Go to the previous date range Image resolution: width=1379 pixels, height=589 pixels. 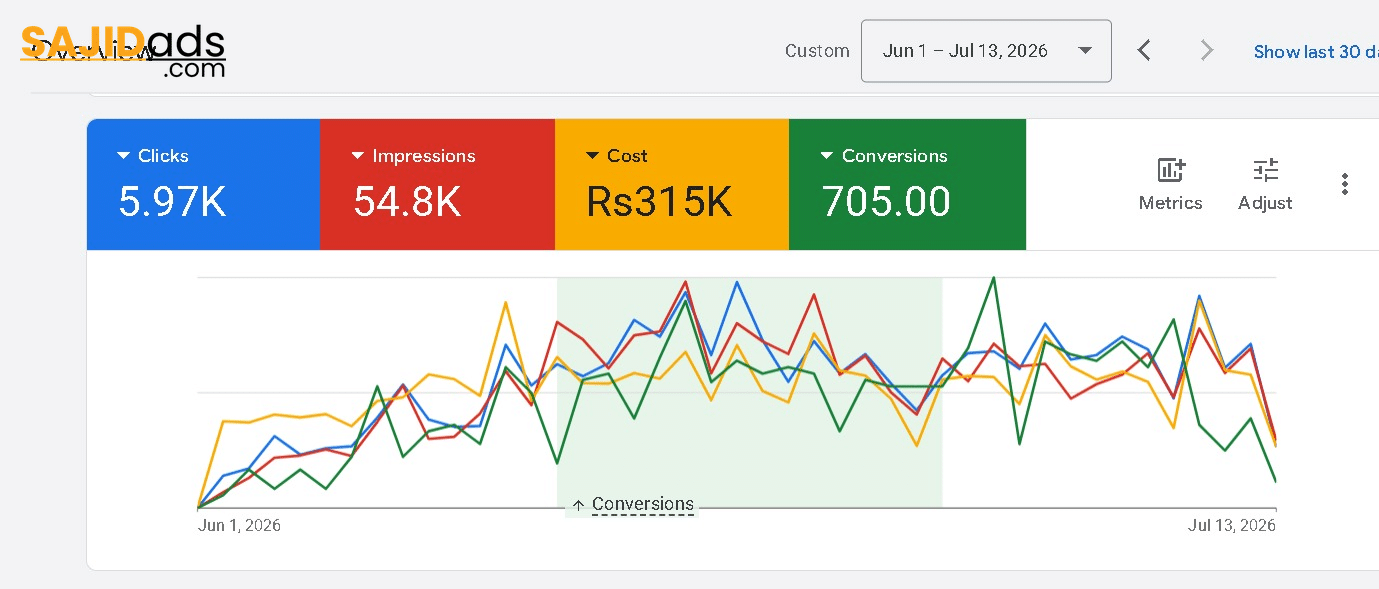(1145, 50)
